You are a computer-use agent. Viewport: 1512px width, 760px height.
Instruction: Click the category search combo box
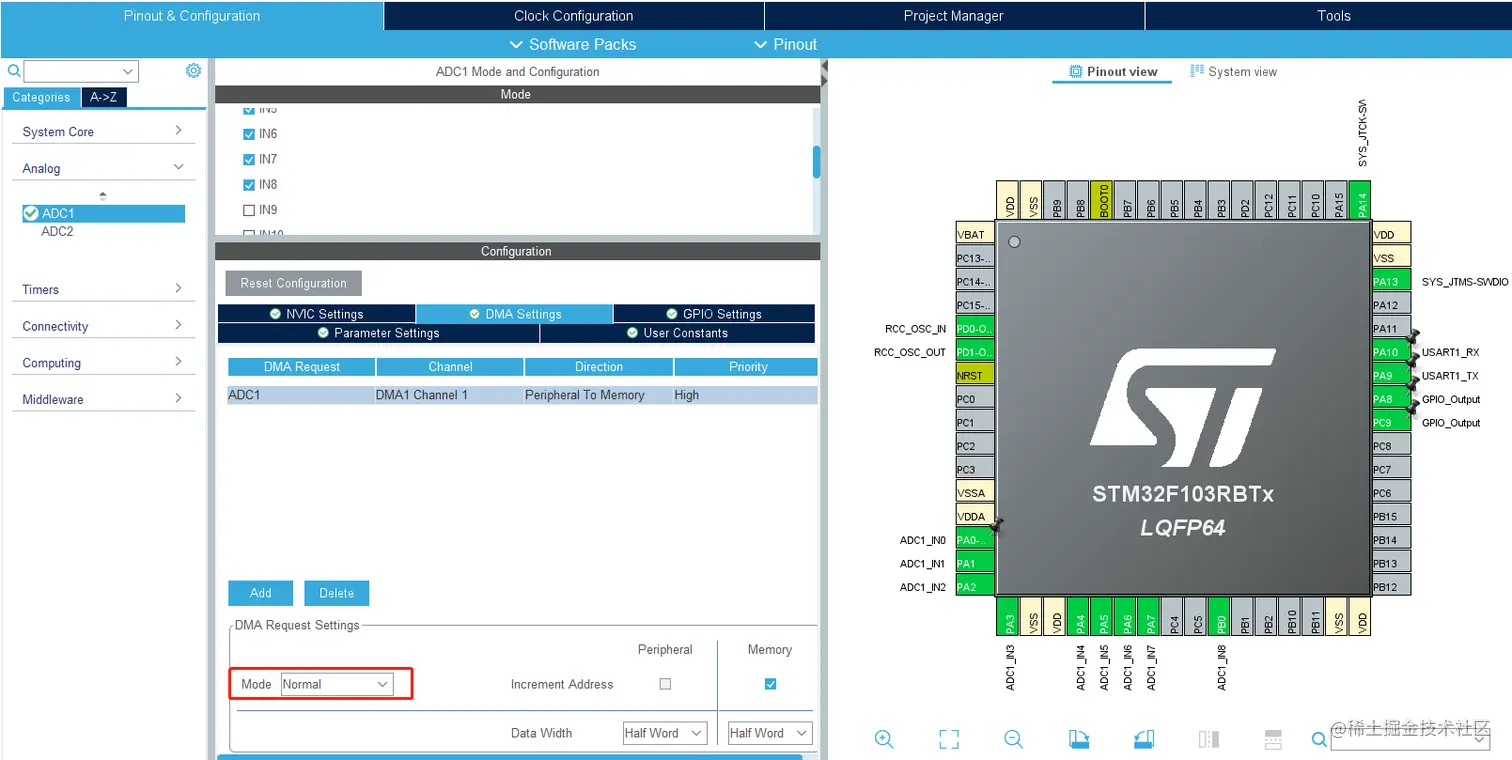point(81,71)
